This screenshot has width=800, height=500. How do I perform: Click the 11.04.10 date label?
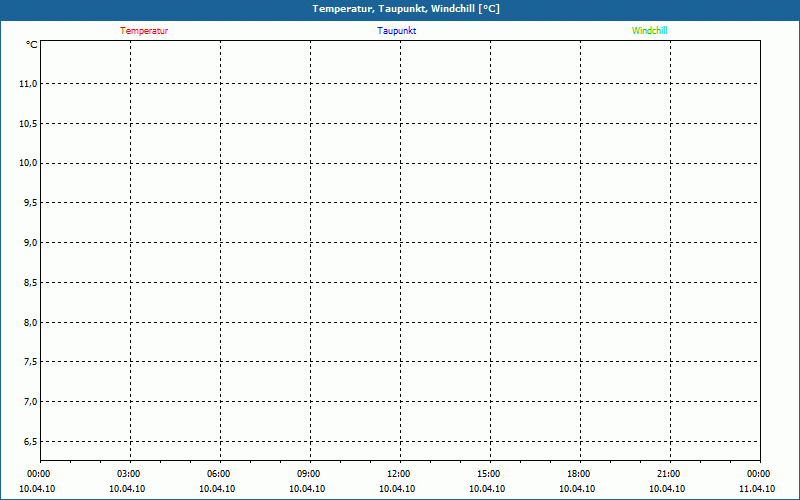(x=757, y=489)
